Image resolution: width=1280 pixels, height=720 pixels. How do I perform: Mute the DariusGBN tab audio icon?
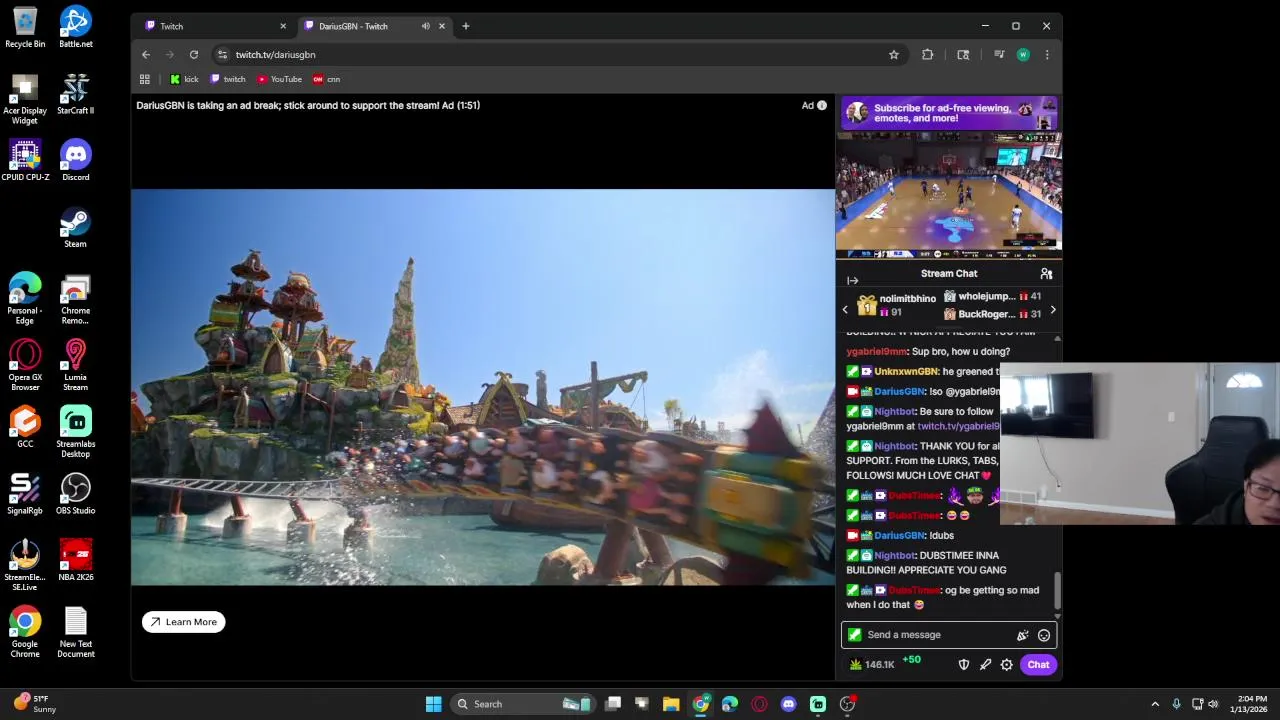[426, 26]
